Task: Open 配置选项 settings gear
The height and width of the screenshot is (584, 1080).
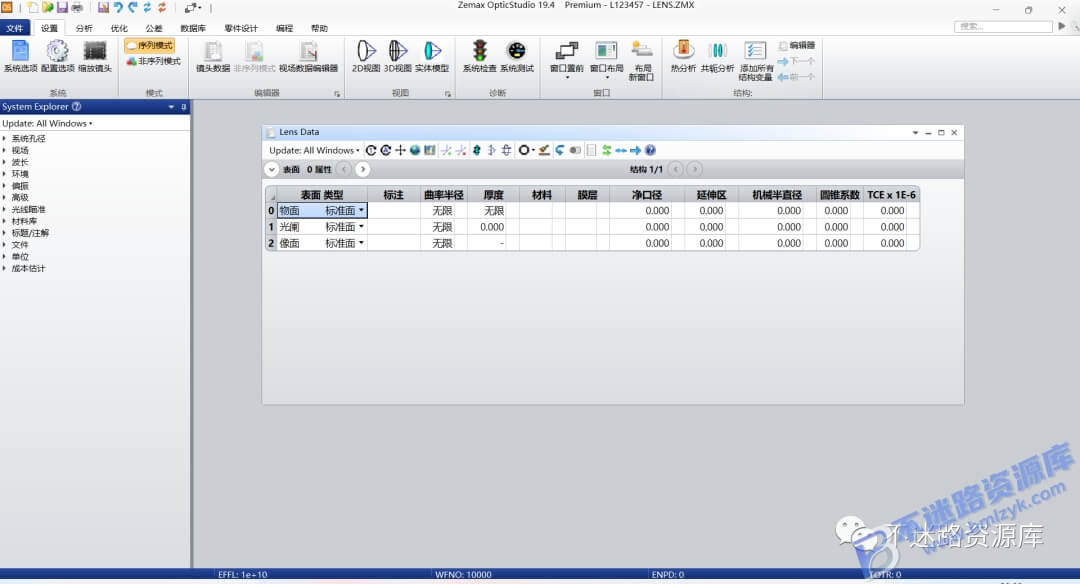Action: click(57, 56)
